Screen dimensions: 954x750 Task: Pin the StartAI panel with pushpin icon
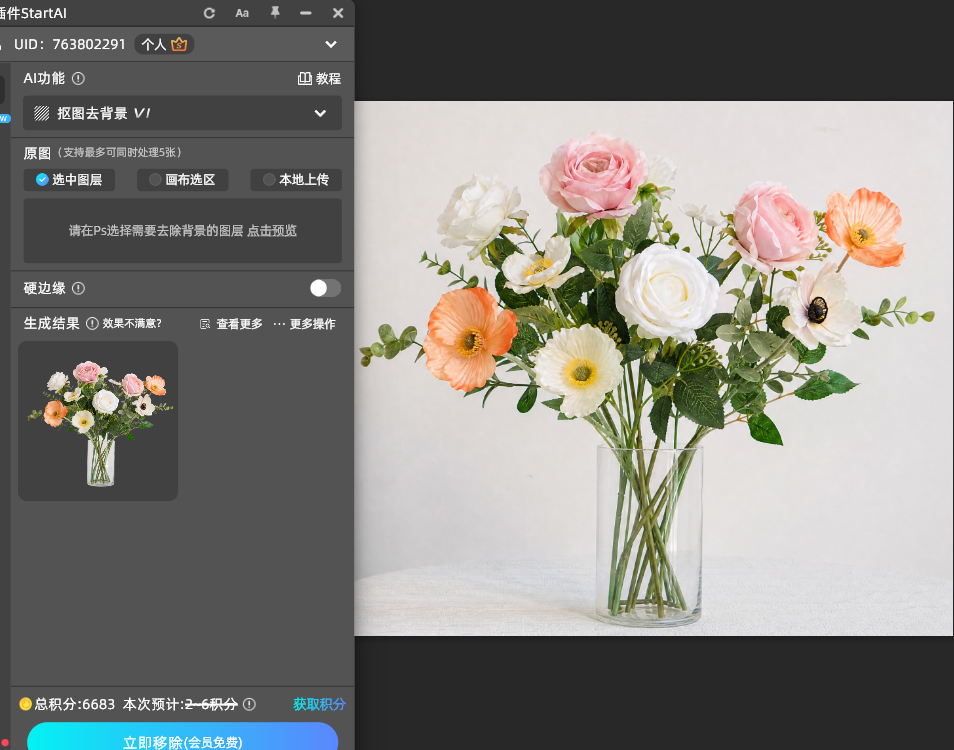[275, 12]
